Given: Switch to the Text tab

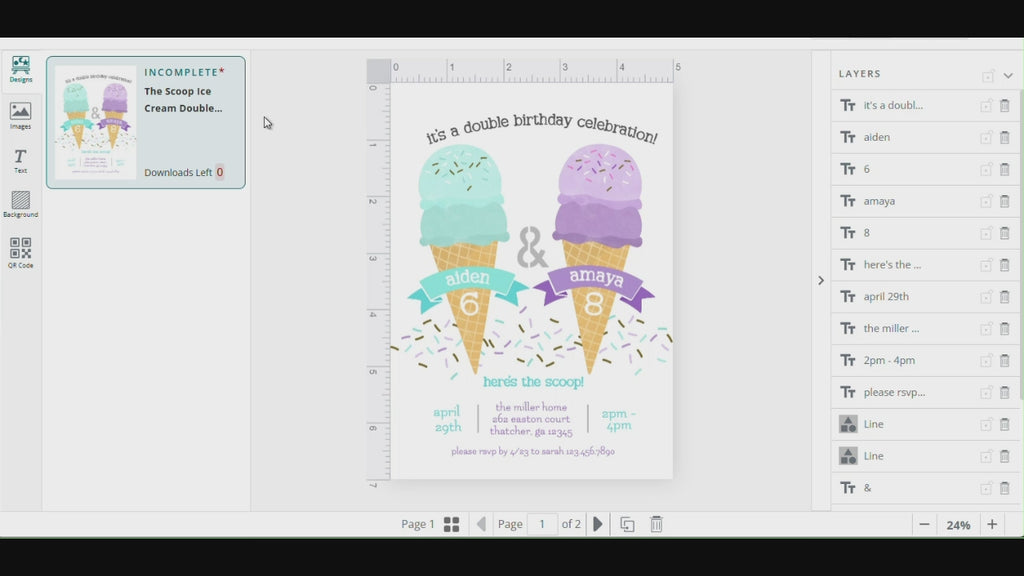Looking at the screenshot, I should 20,160.
